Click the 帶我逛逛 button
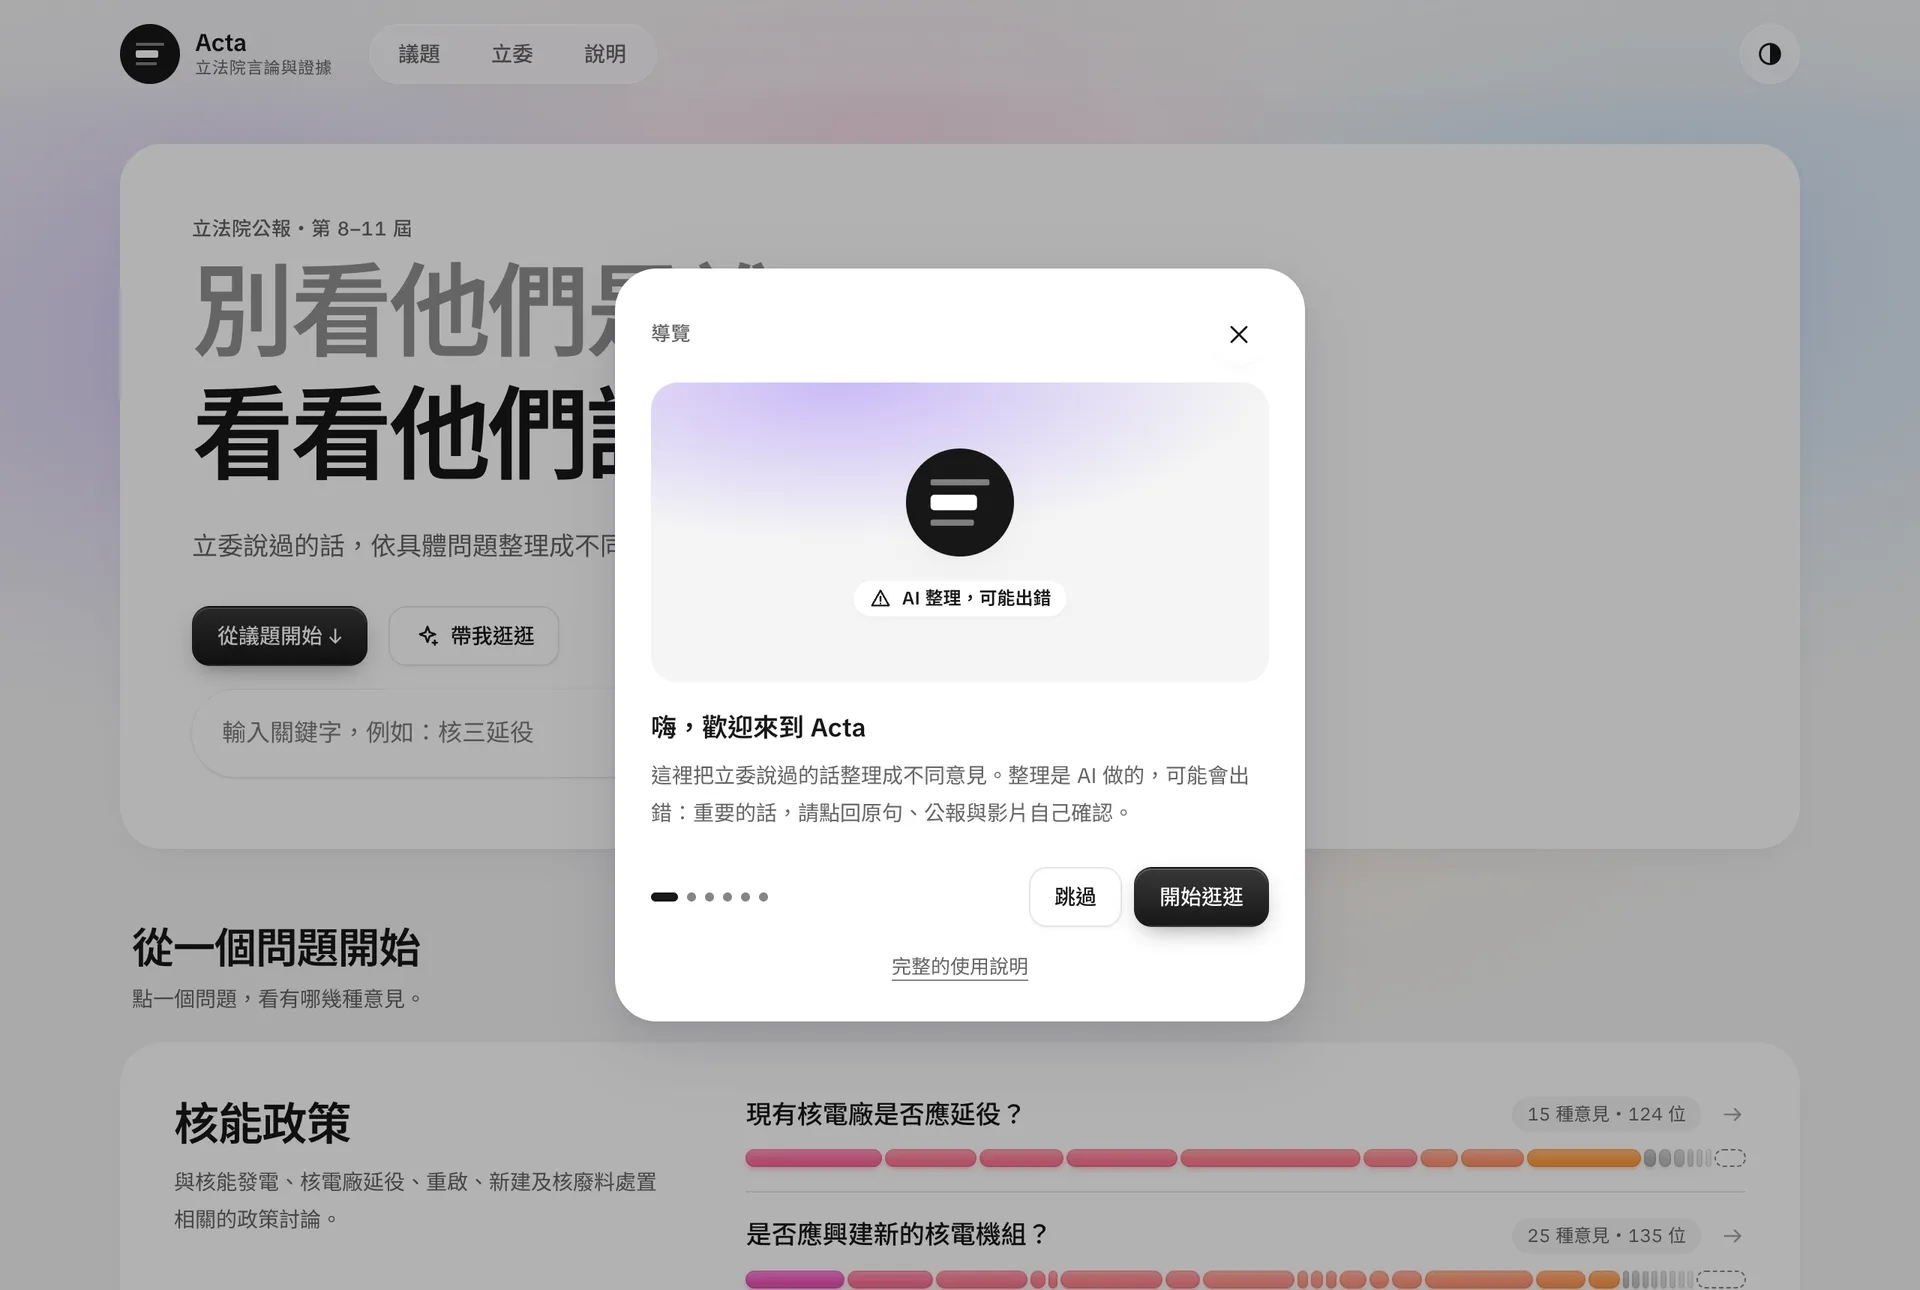1920x1290 pixels. [474, 636]
